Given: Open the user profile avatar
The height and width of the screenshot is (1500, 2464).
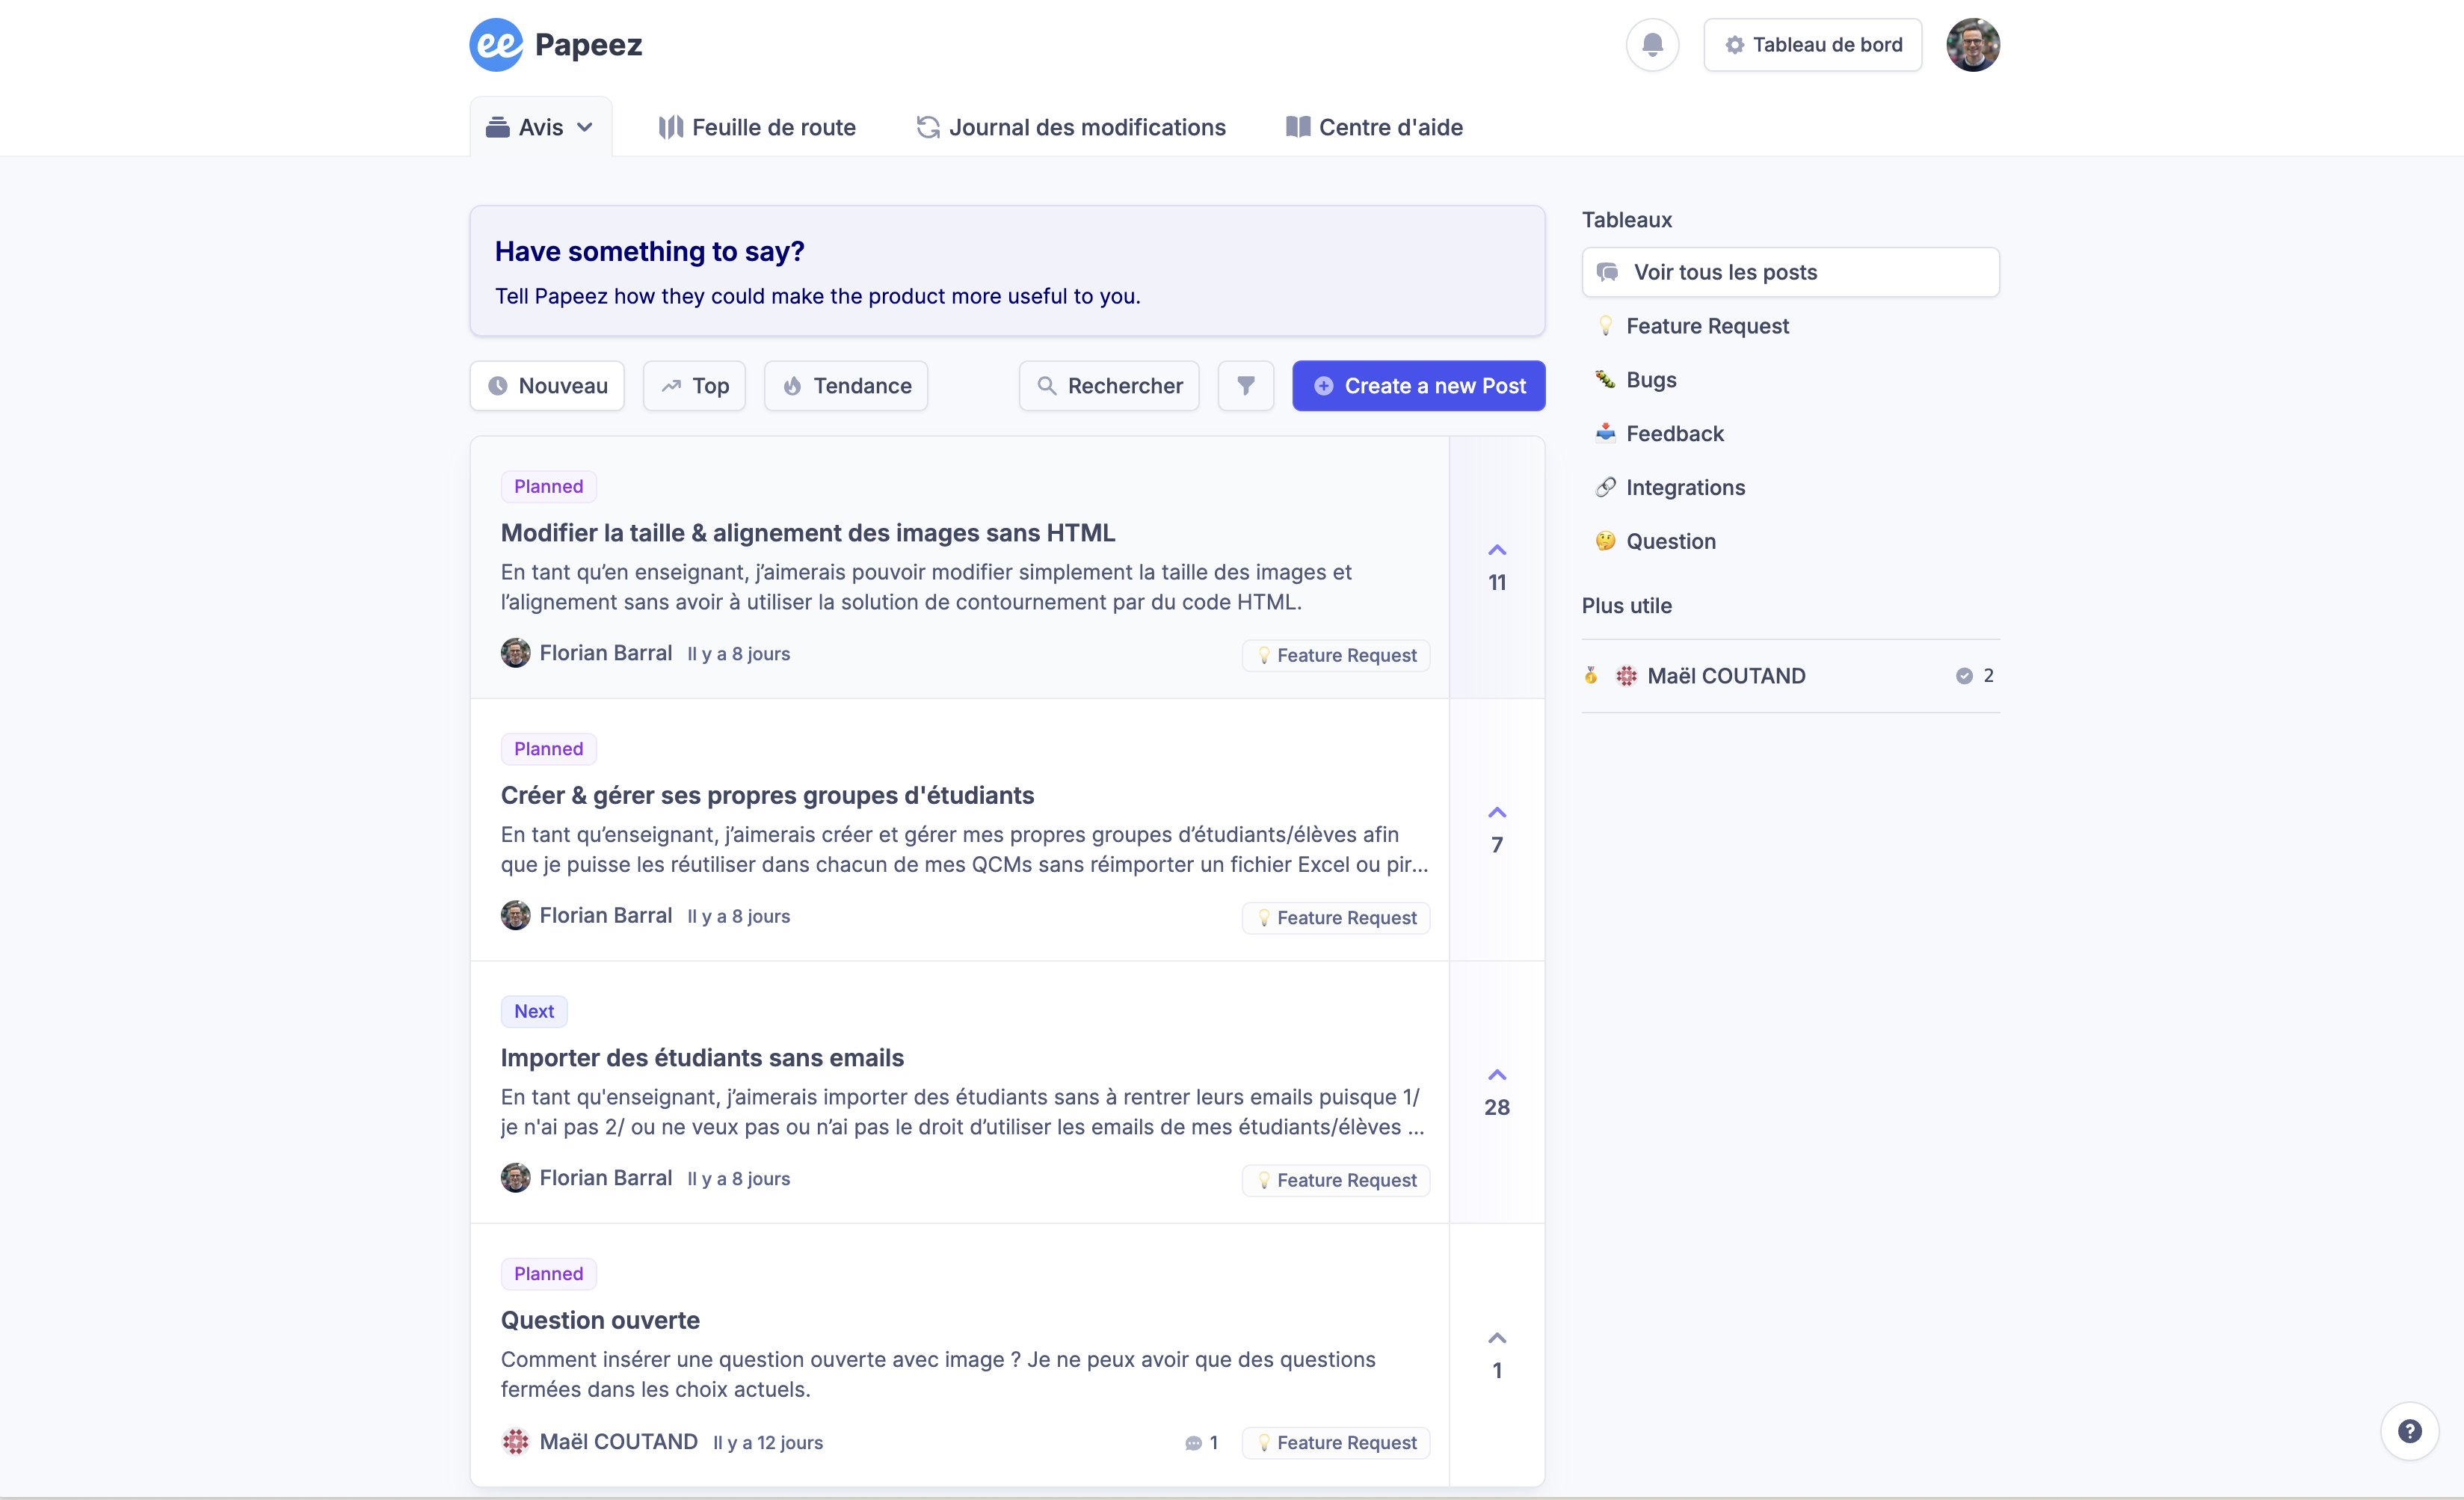Looking at the screenshot, I should [x=1972, y=45].
